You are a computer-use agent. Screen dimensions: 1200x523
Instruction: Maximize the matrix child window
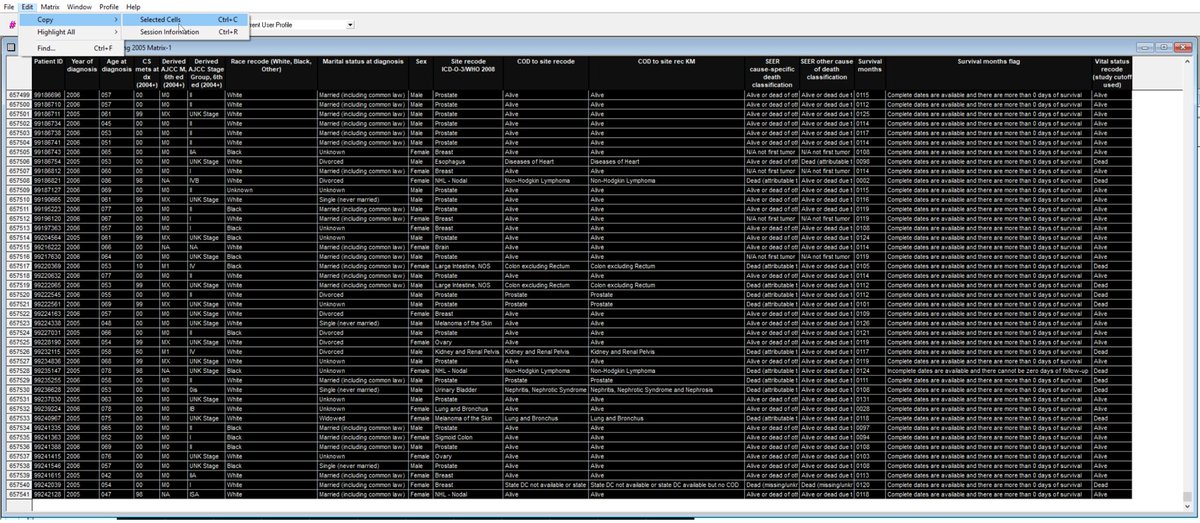click(x=1164, y=46)
